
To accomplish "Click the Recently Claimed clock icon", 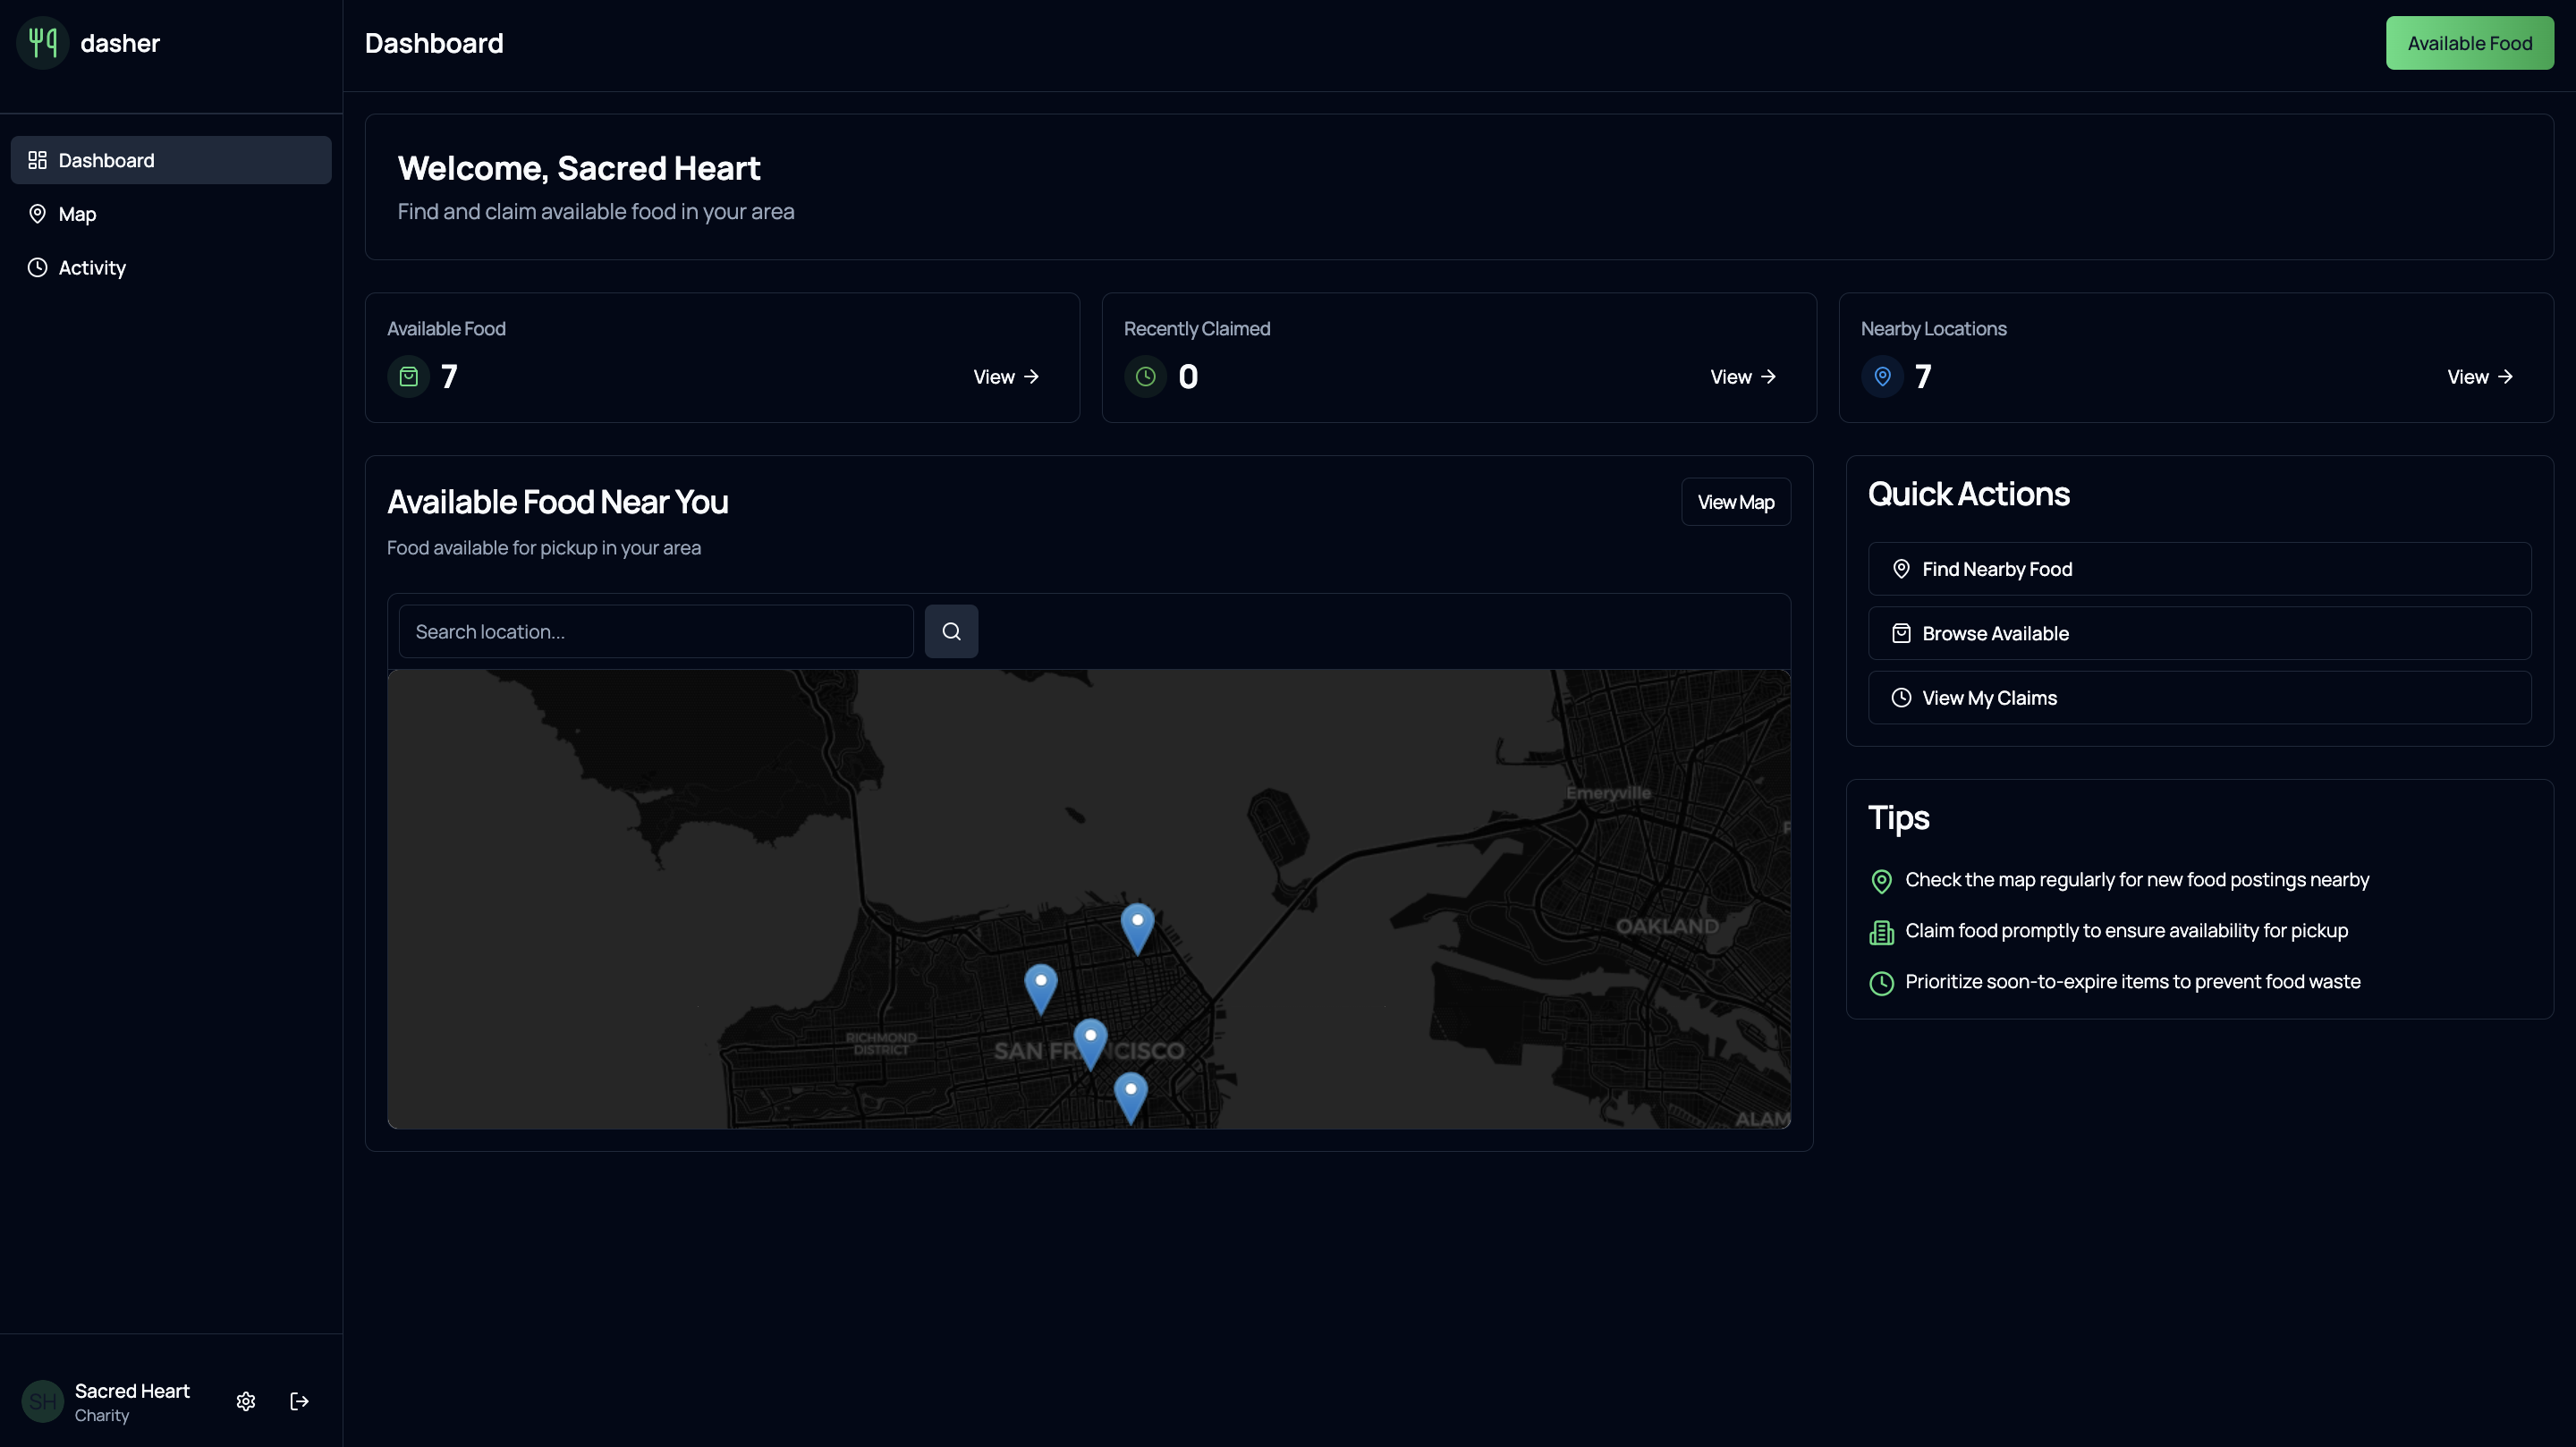I will coord(1145,377).
